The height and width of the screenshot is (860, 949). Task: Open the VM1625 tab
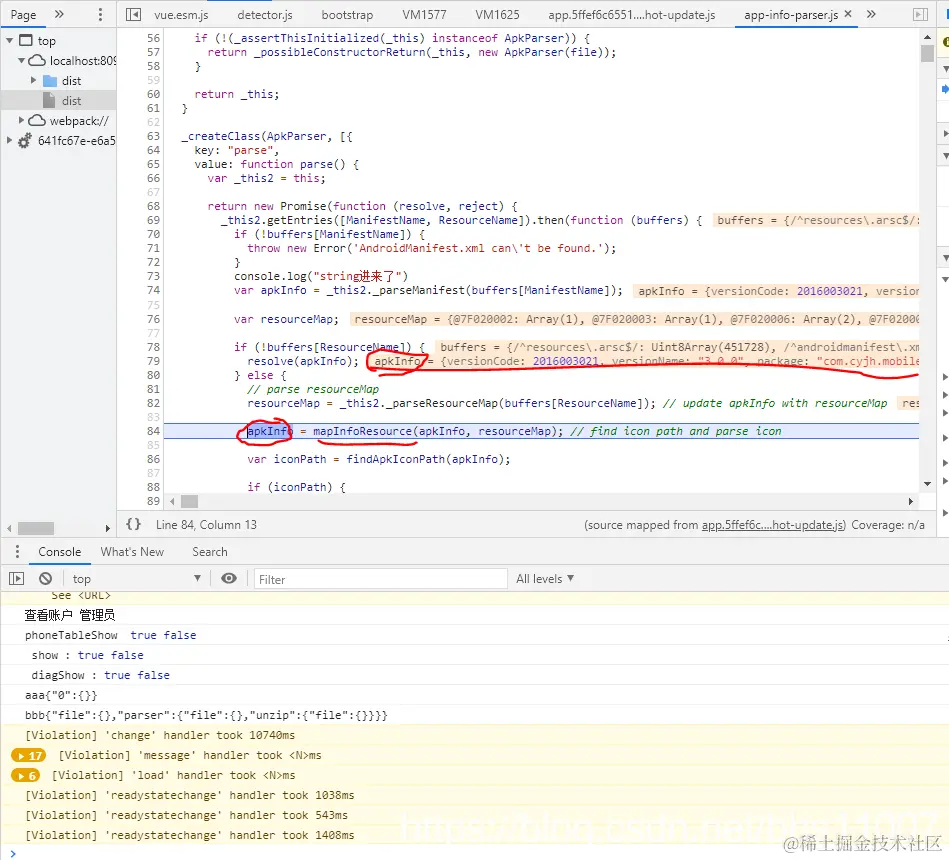[x=497, y=15]
